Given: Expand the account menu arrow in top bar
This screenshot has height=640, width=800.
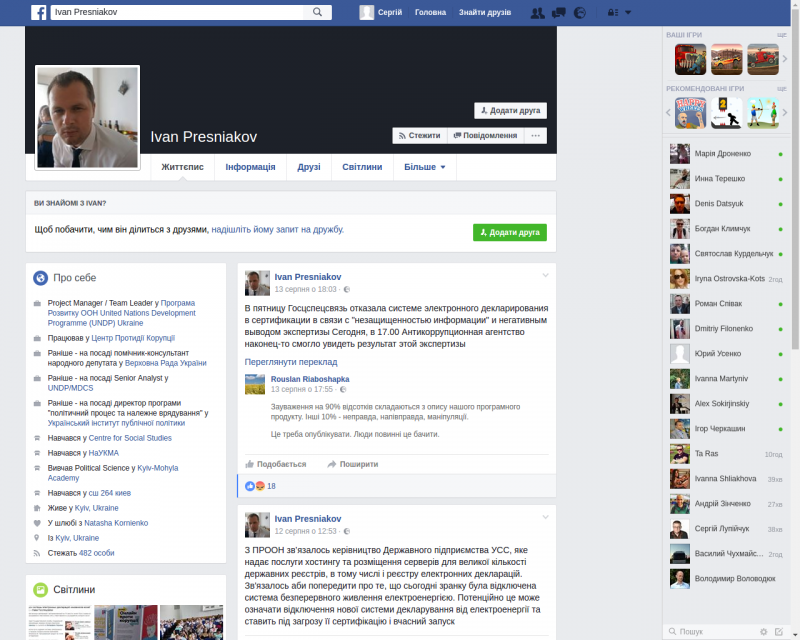Looking at the screenshot, I should [628, 12].
